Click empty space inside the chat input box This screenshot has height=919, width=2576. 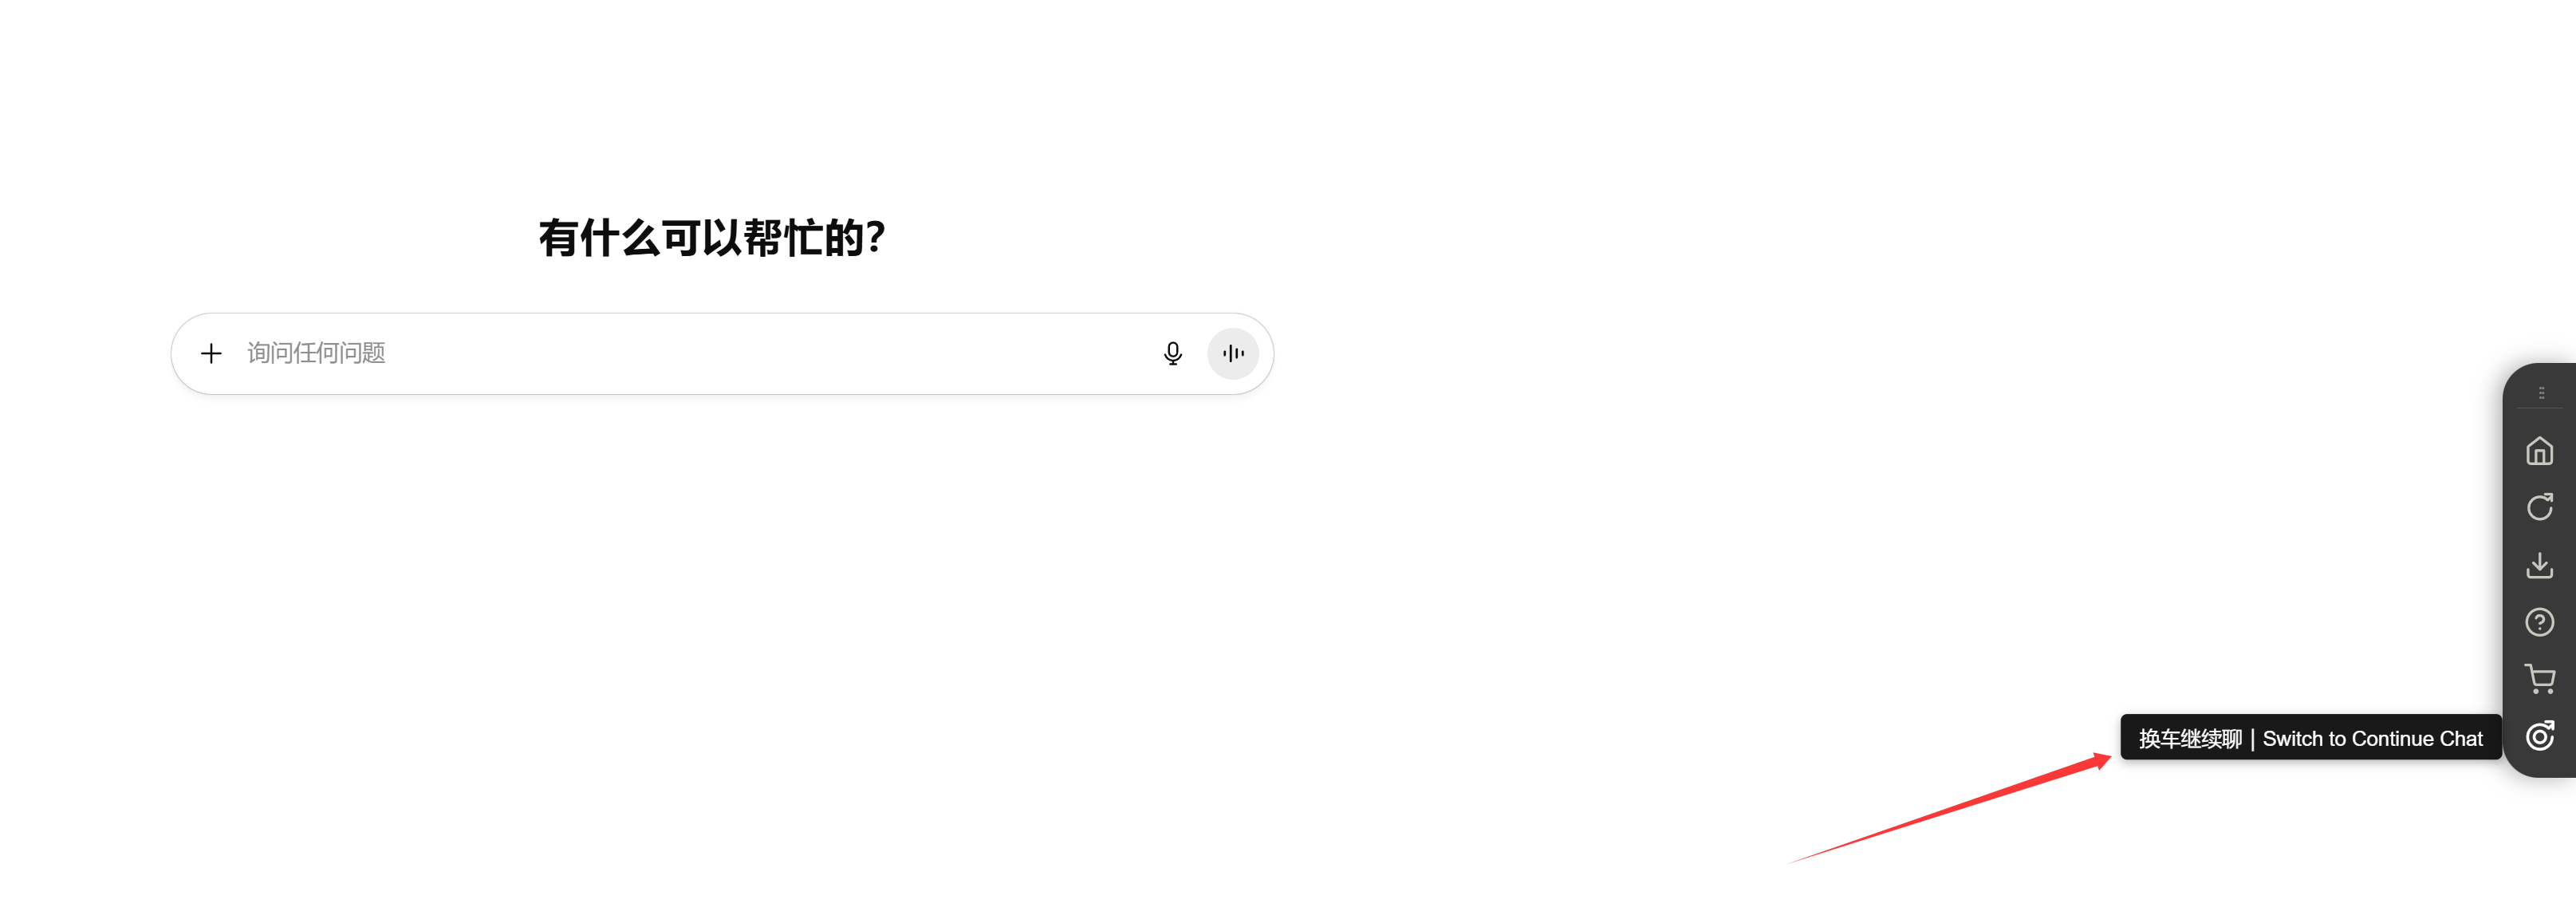(x=800, y=353)
